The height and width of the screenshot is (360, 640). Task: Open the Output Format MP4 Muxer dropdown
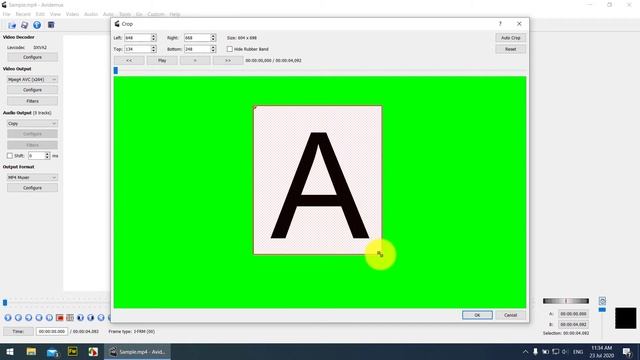point(32,177)
